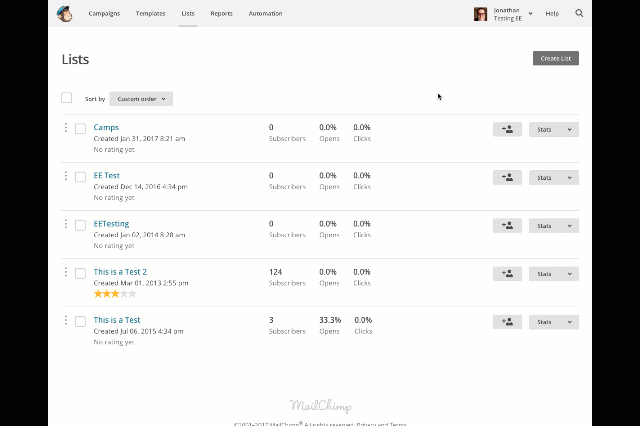
Task: Add subscriber to EETesting list icon
Action: pyautogui.click(x=507, y=226)
